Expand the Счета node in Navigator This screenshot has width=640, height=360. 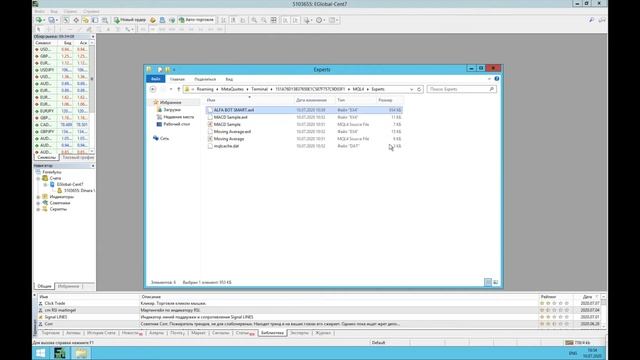click(x=38, y=178)
